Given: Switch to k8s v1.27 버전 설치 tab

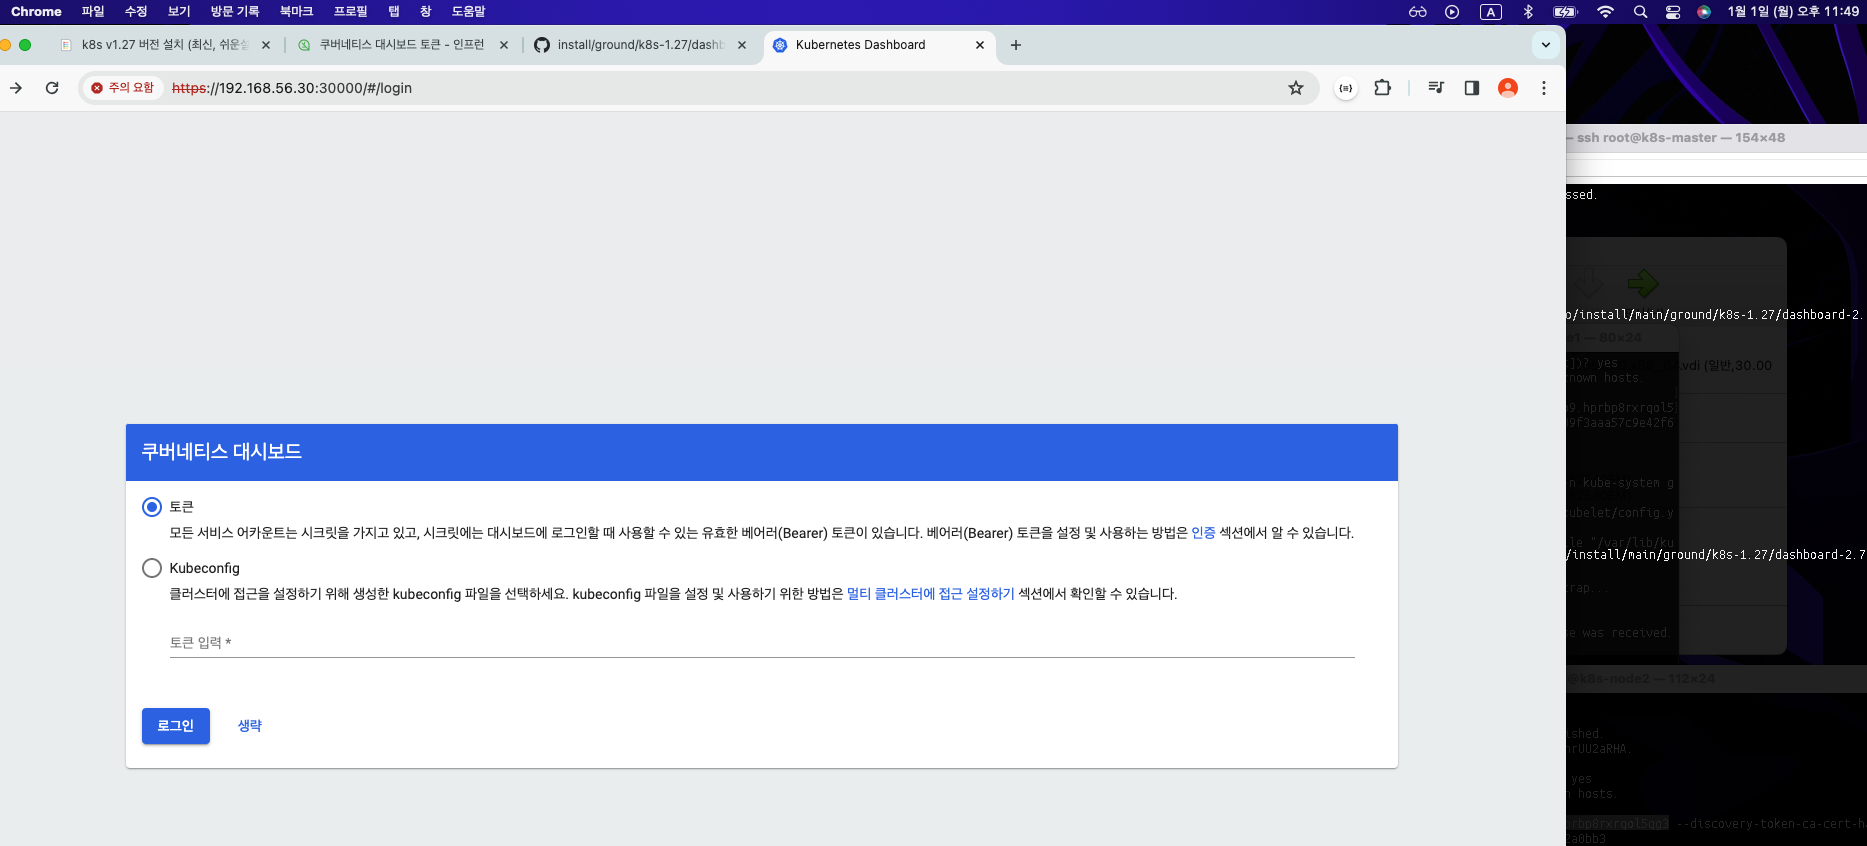Looking at the screenshot, I should pyautogui.click(x=163, y=45).
